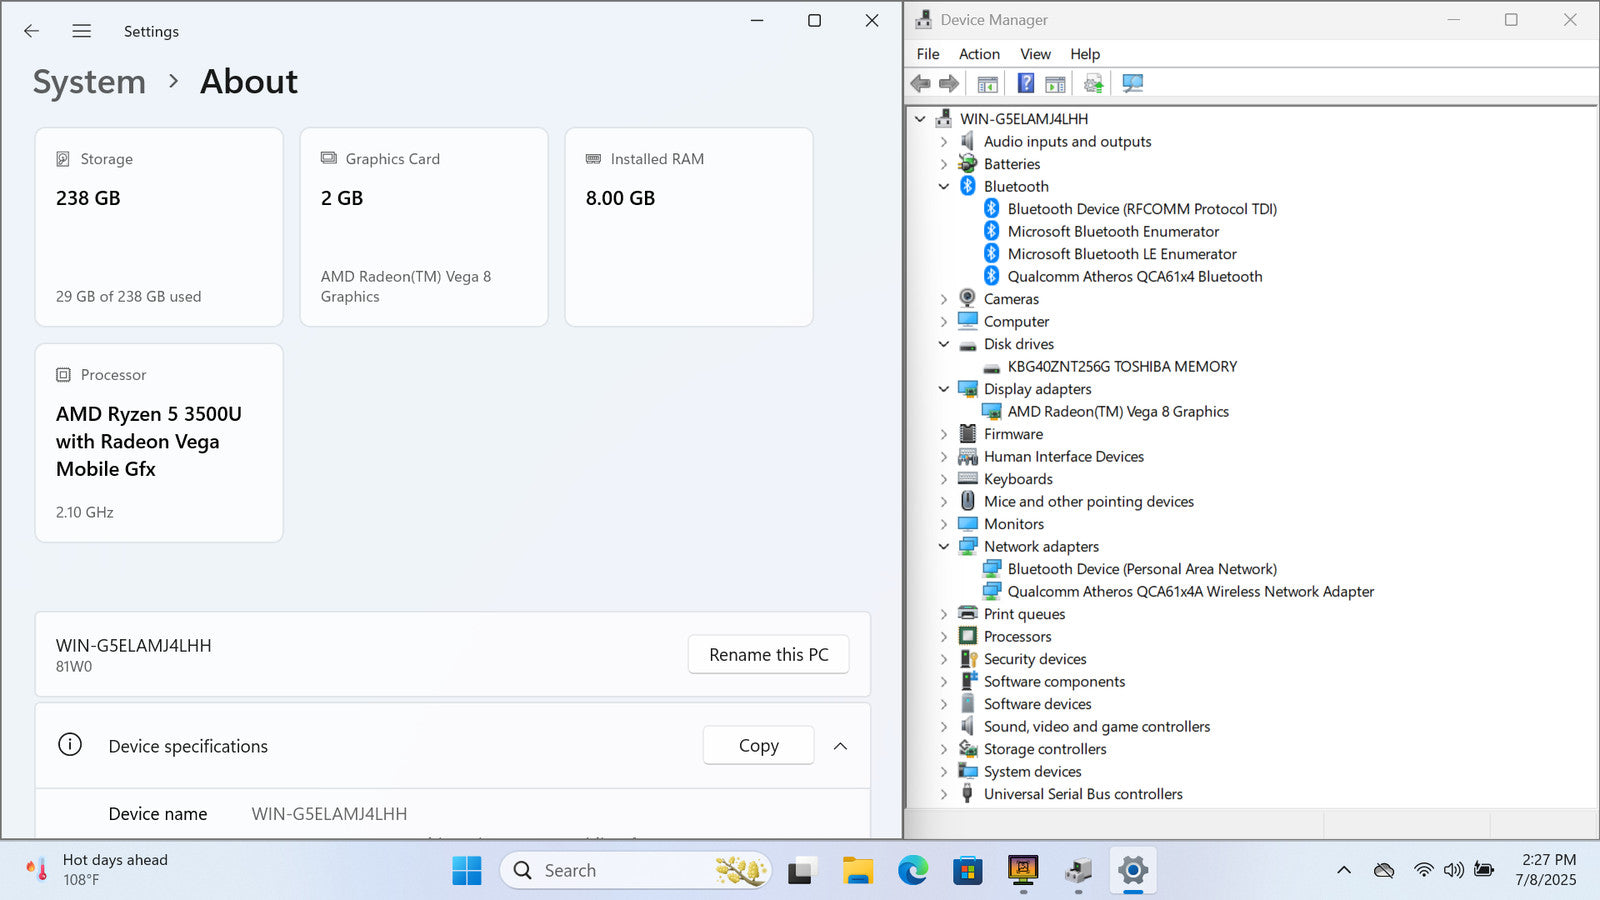Open File Explorer from the taskbar
The height and width of the screenshot is (900, 1600).
click(x=858, y=870)
